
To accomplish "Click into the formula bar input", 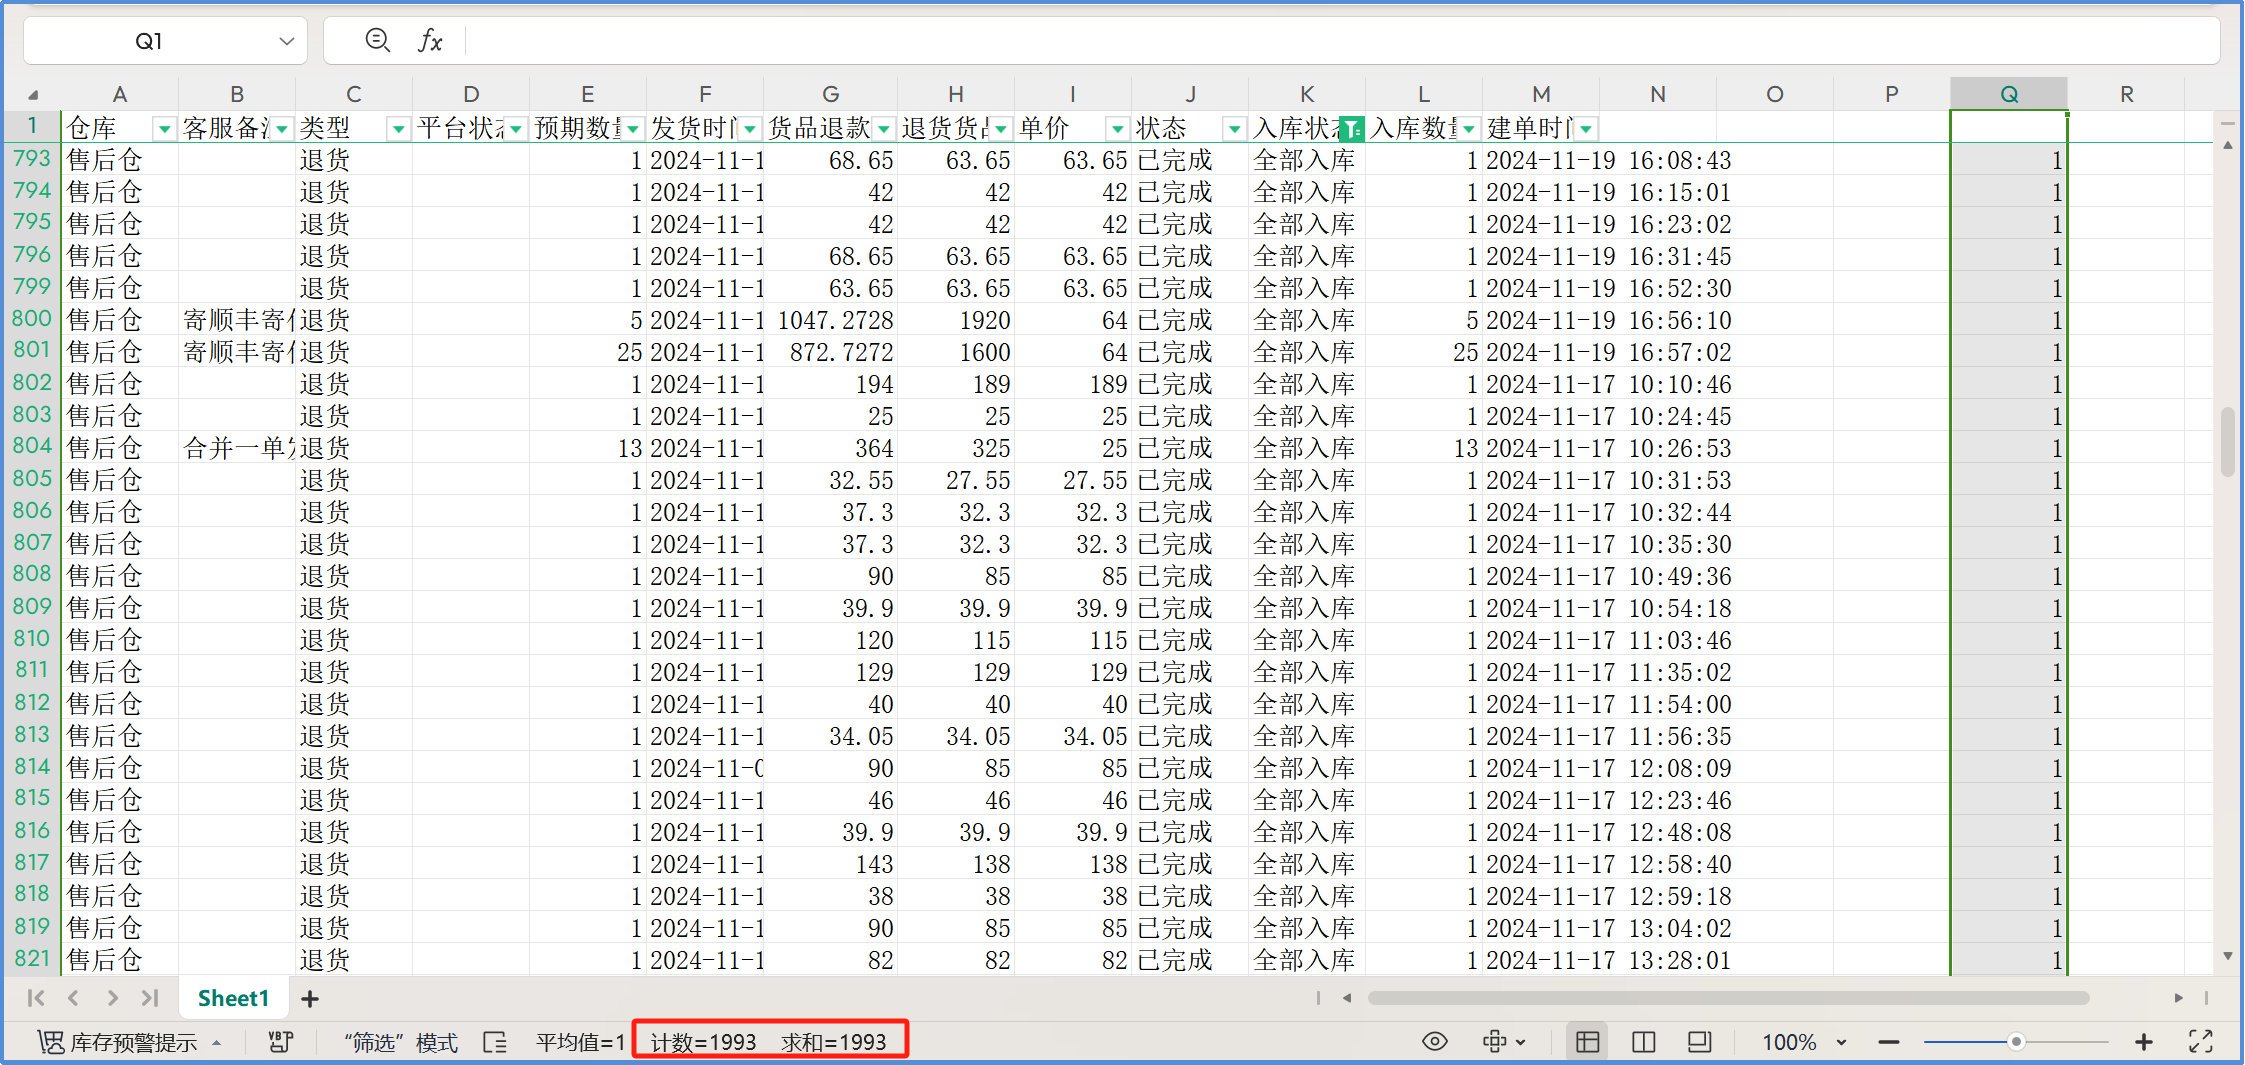I will (x=1340, y=41).
